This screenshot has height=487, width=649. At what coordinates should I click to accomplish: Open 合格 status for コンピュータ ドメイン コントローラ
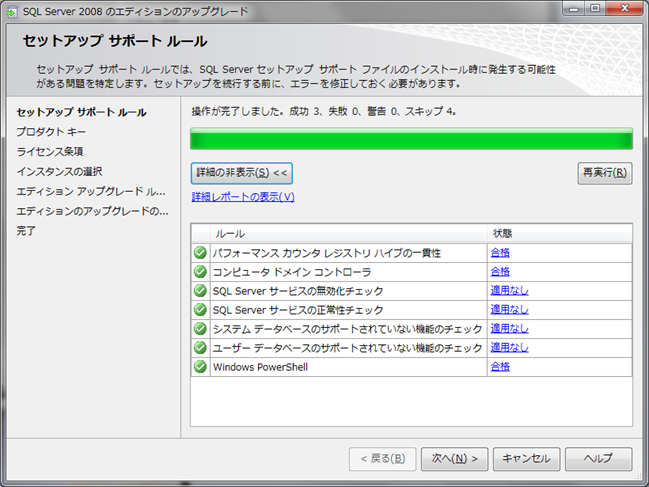(500, 271)
